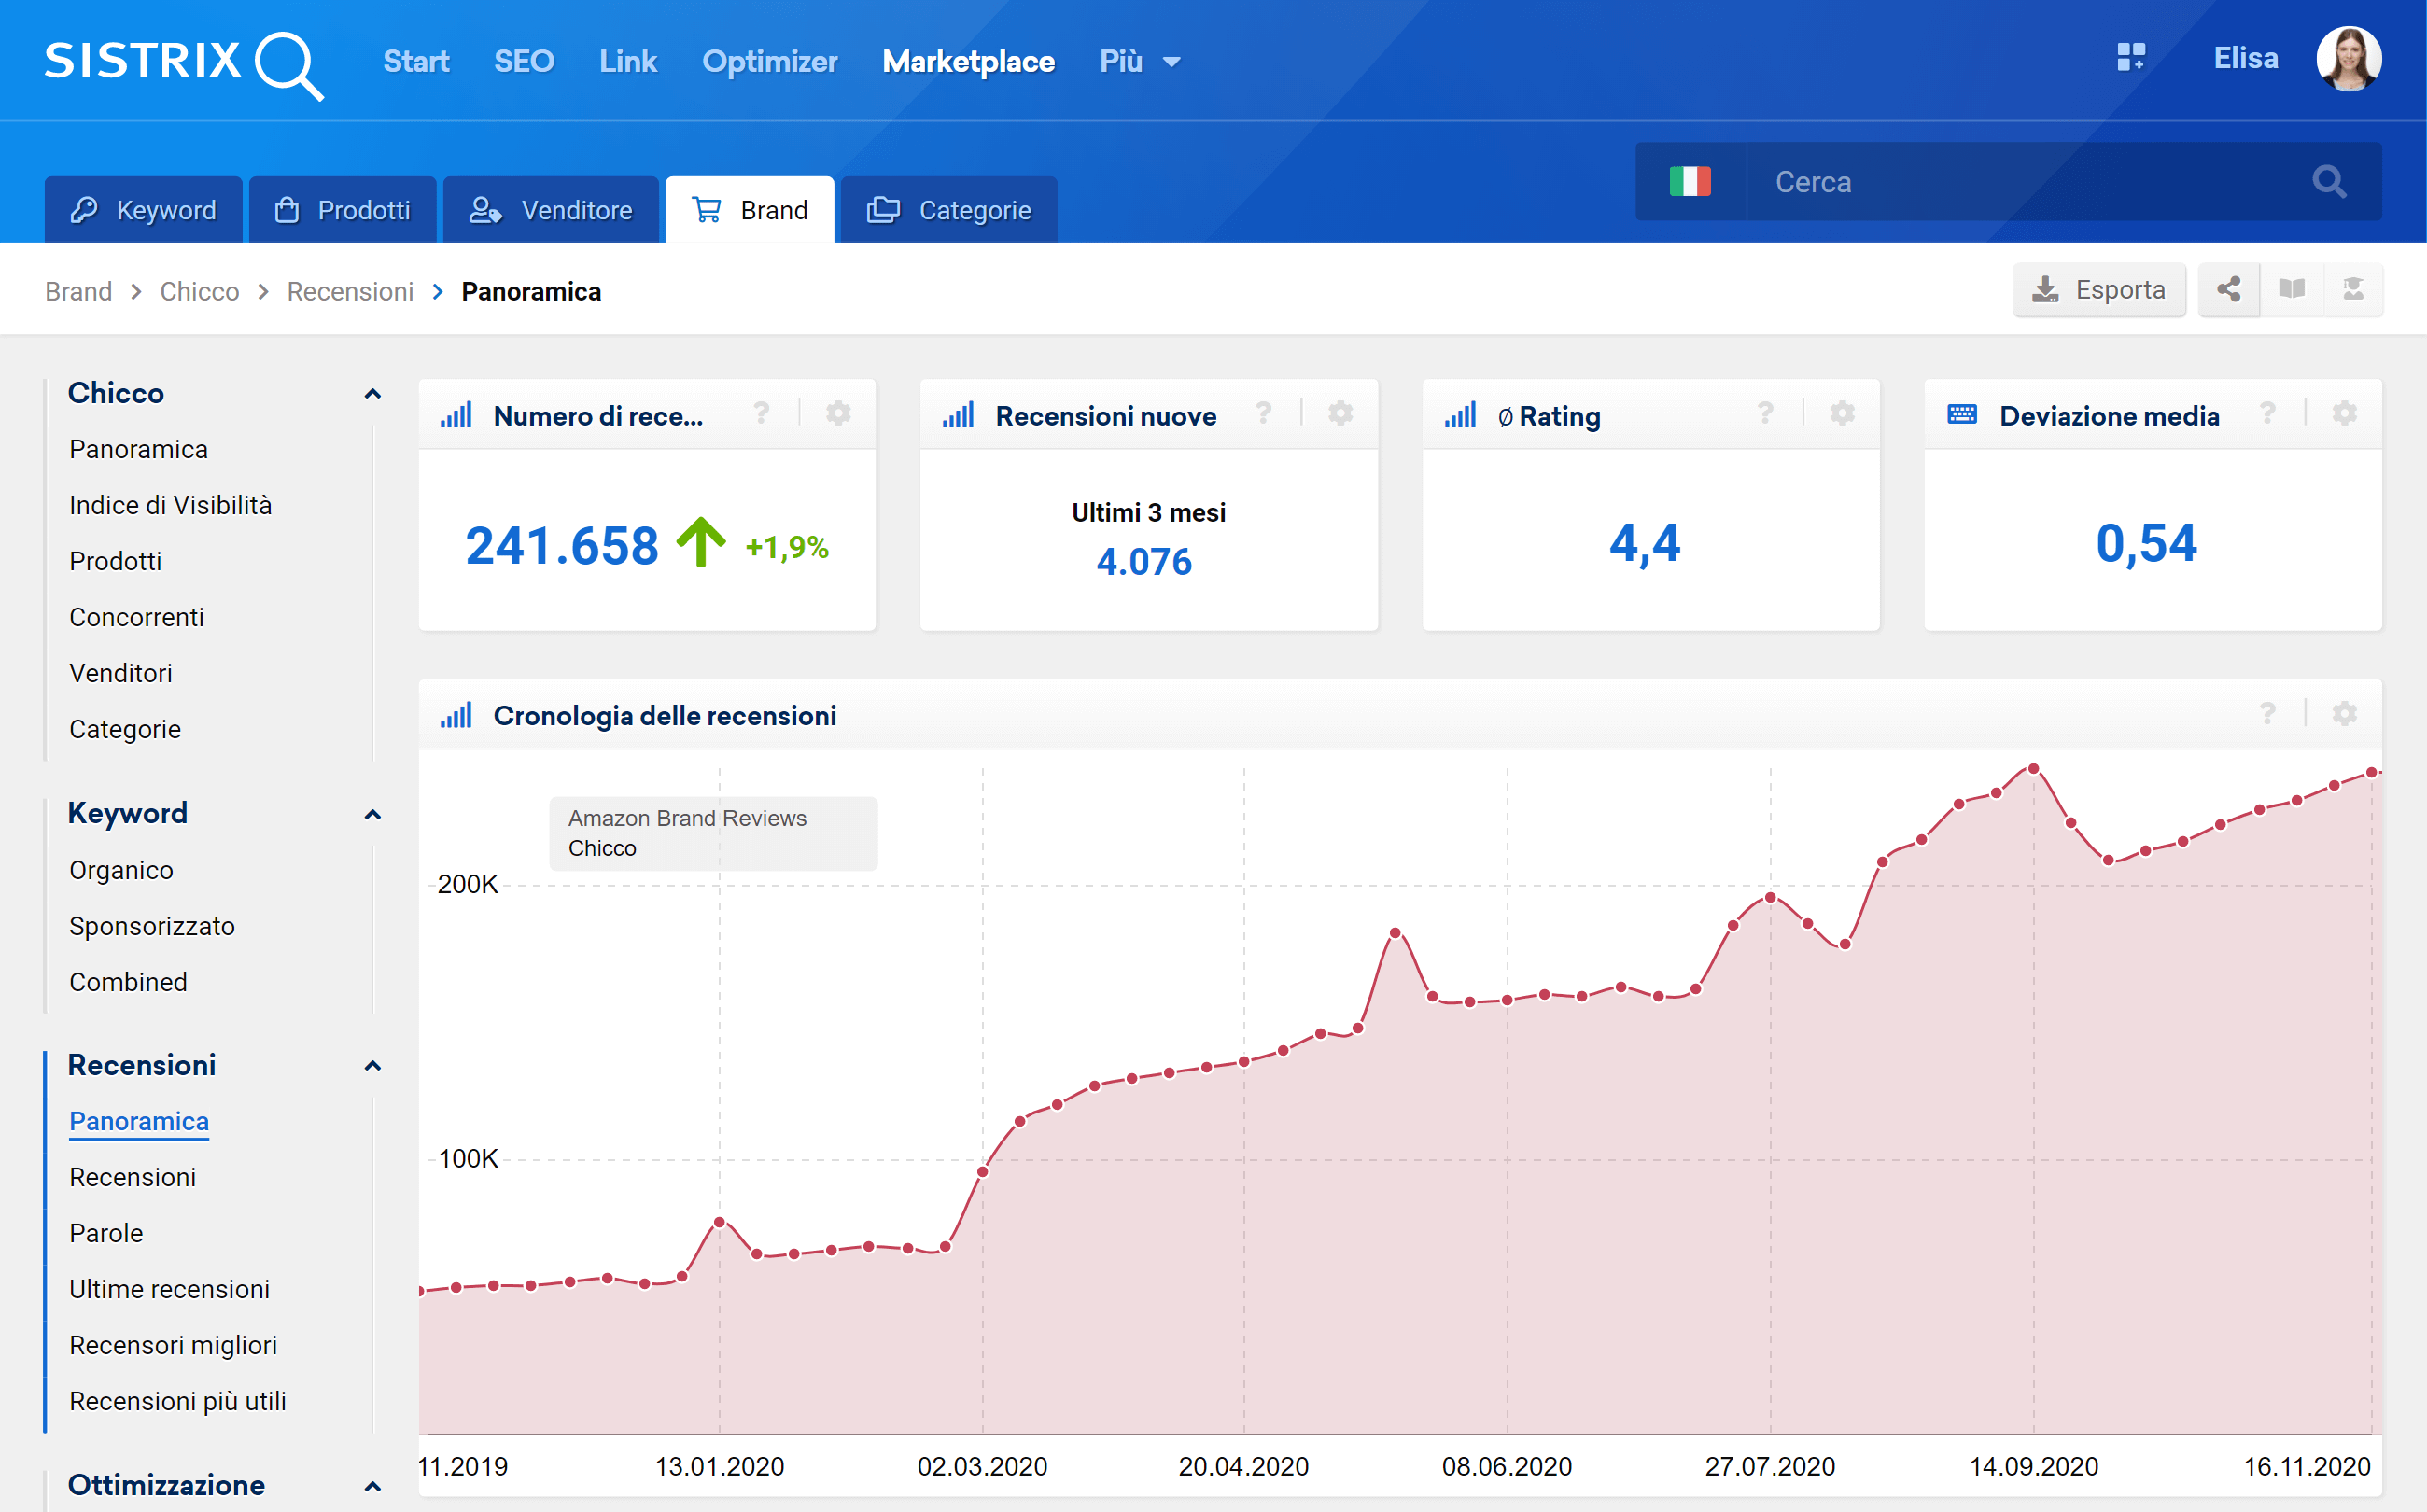This screenshot has height=1512, width=2427.
Task: Click the keyboard icon of Deviazione media
Action: 1962,414
